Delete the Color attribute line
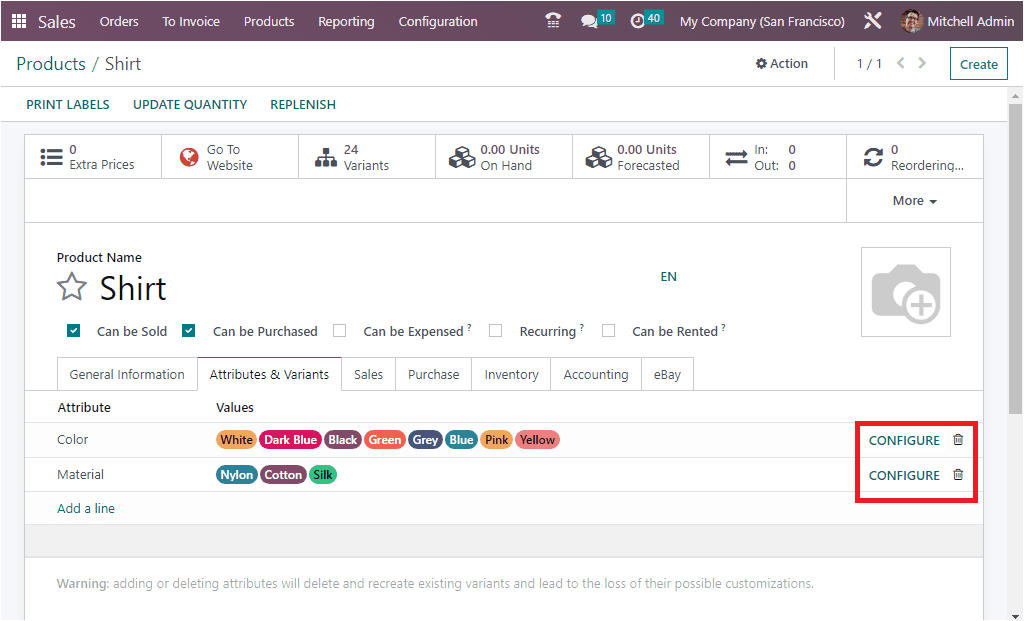 tap(958, 439)
